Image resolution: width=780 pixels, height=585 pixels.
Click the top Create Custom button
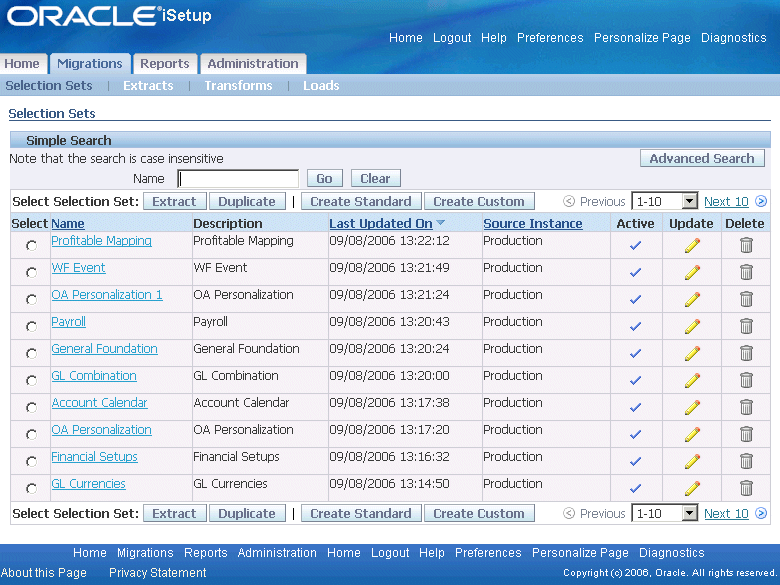(x=479, y=201)
